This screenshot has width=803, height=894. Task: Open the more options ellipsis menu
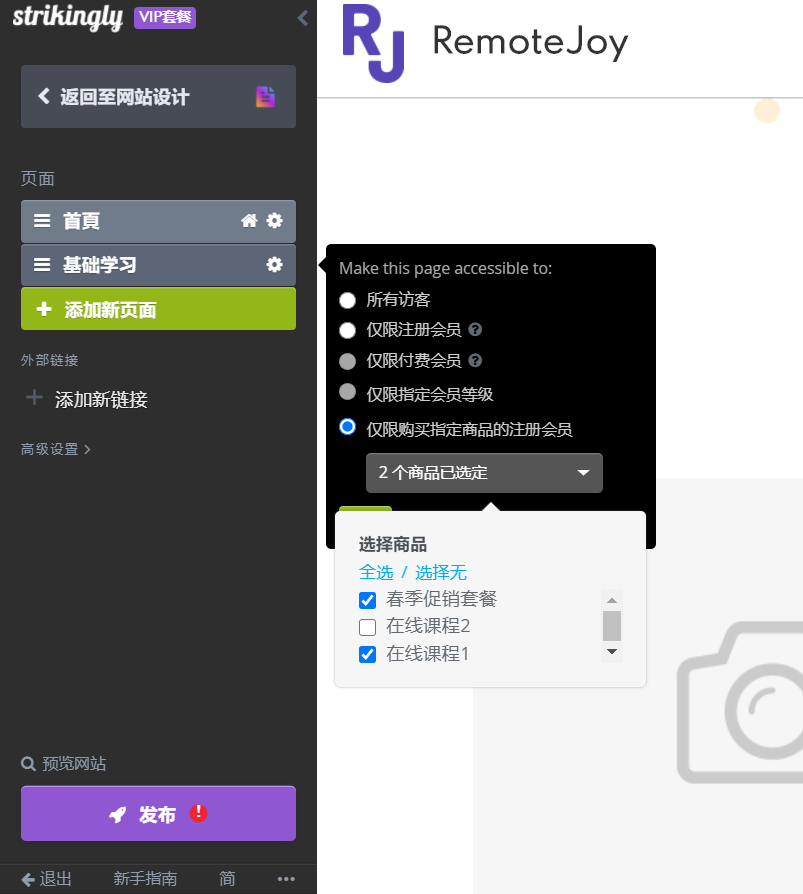click(x=286, y=879)
